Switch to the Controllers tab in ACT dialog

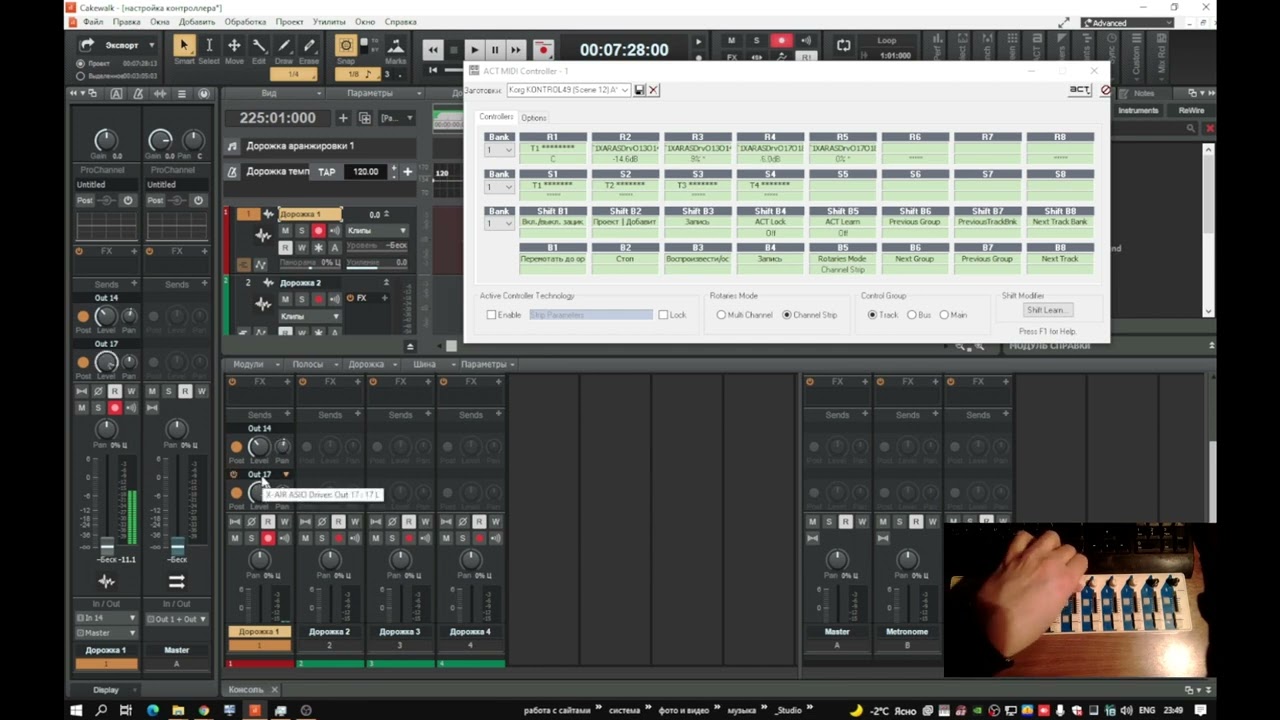496,117
